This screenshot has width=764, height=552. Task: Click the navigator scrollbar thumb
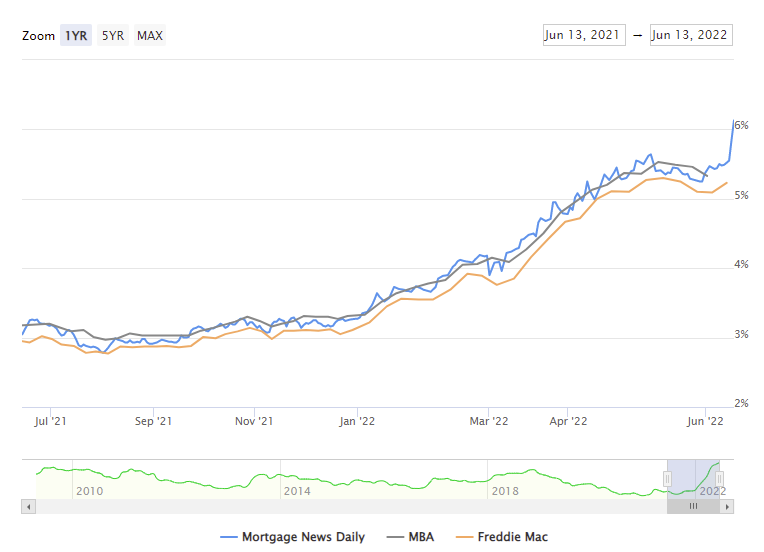693,507
